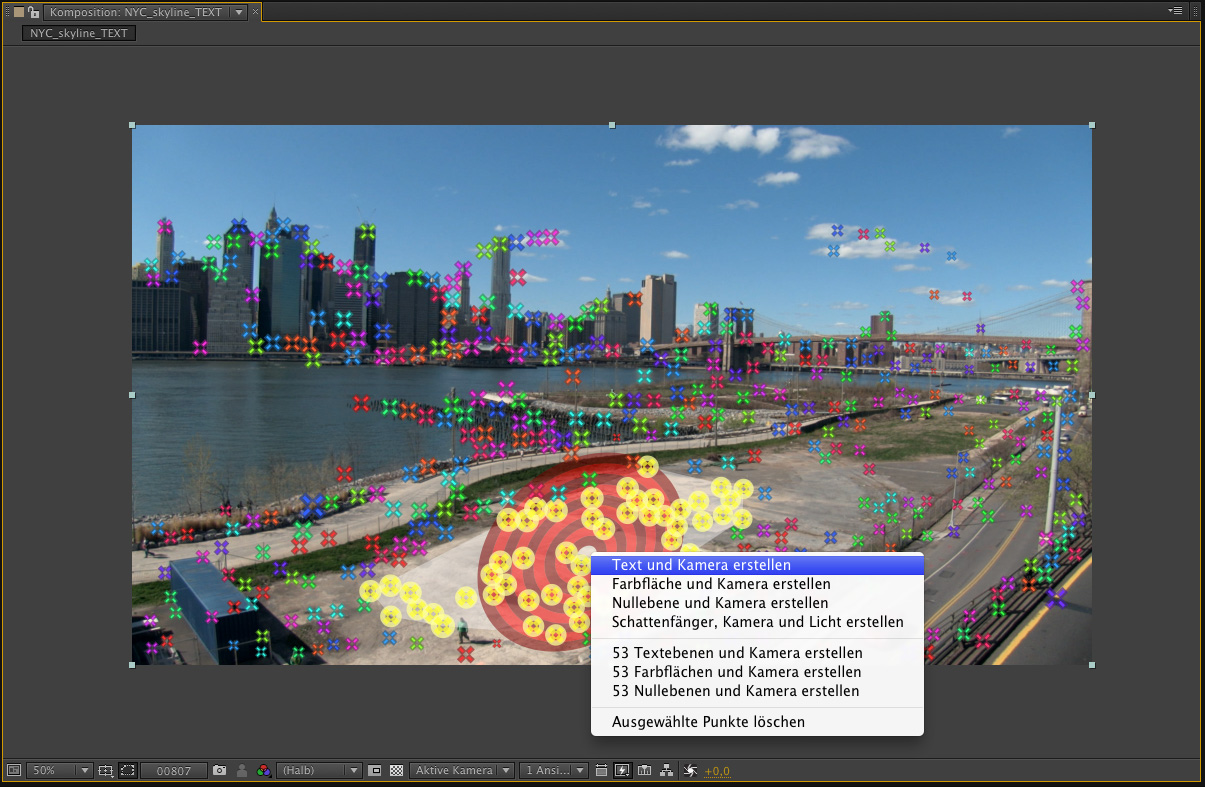
Task: Toggle mask and shape path visibility
Action: pos(128,771)
